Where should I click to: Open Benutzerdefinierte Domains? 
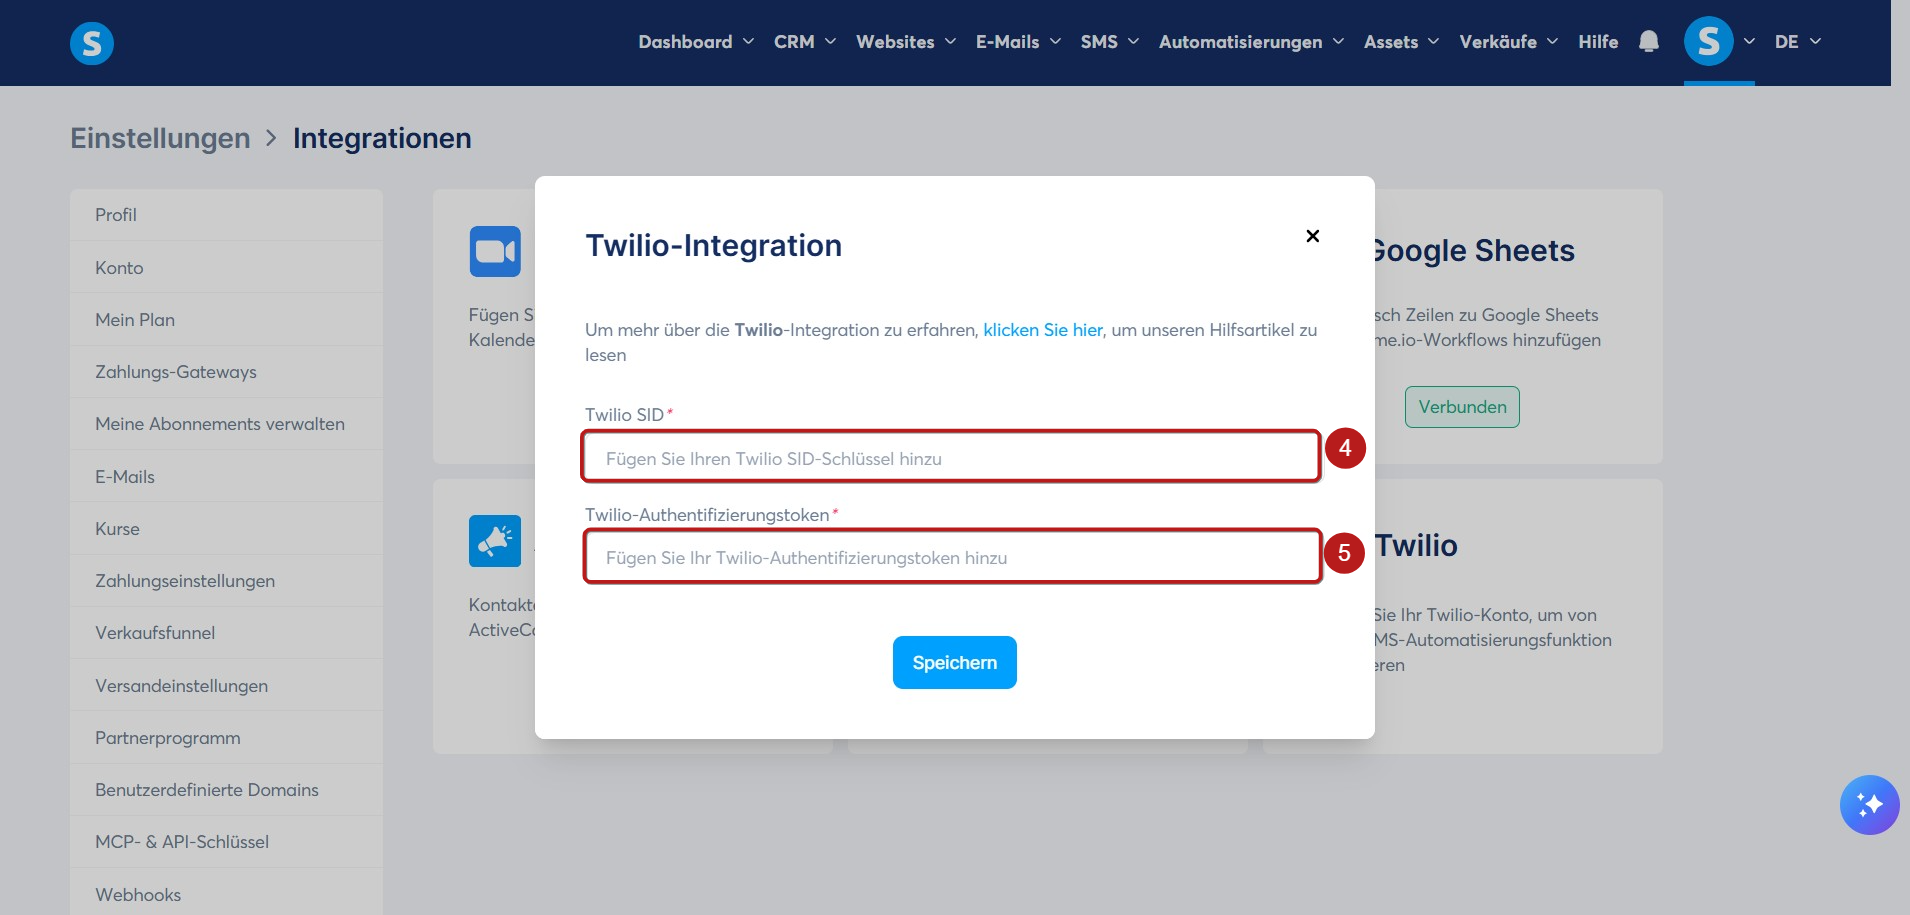226,790
